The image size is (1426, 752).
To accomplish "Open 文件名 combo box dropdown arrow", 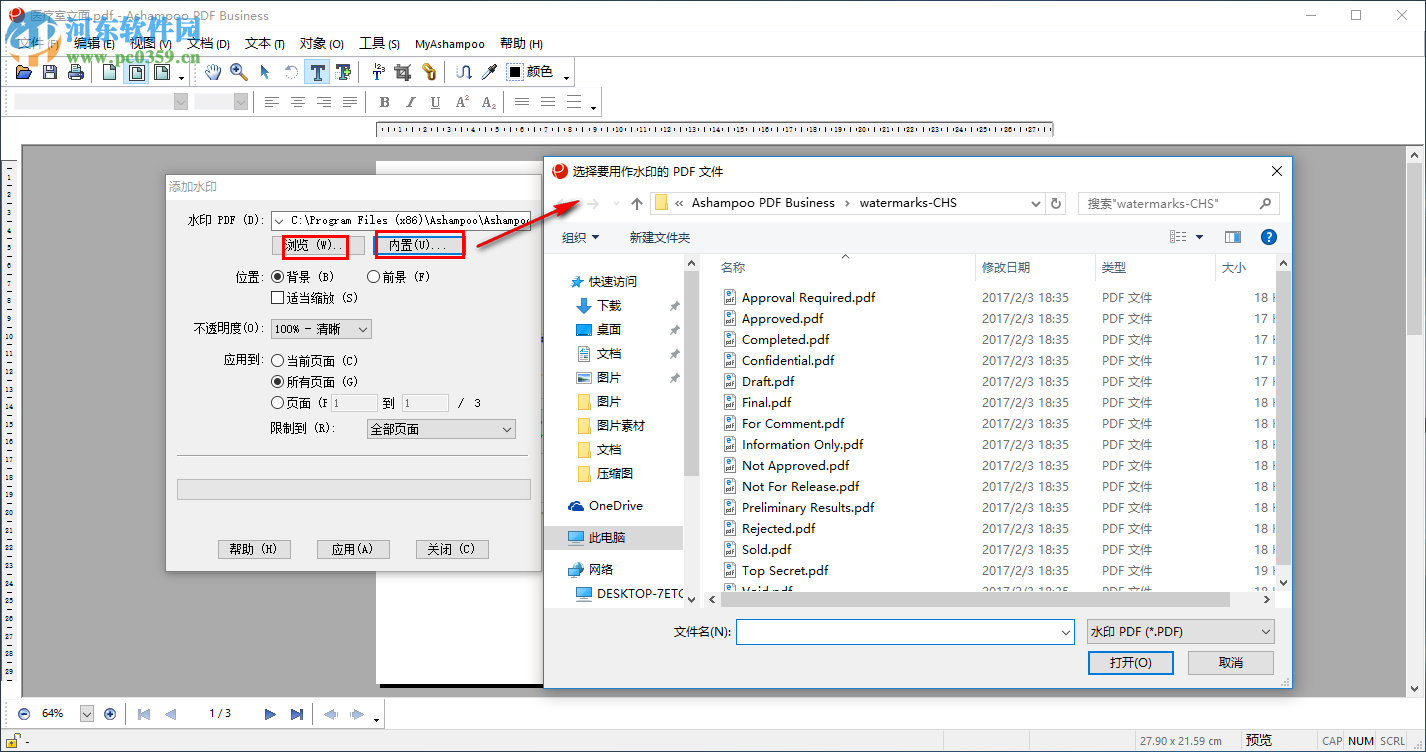I will pos(1065,632).
